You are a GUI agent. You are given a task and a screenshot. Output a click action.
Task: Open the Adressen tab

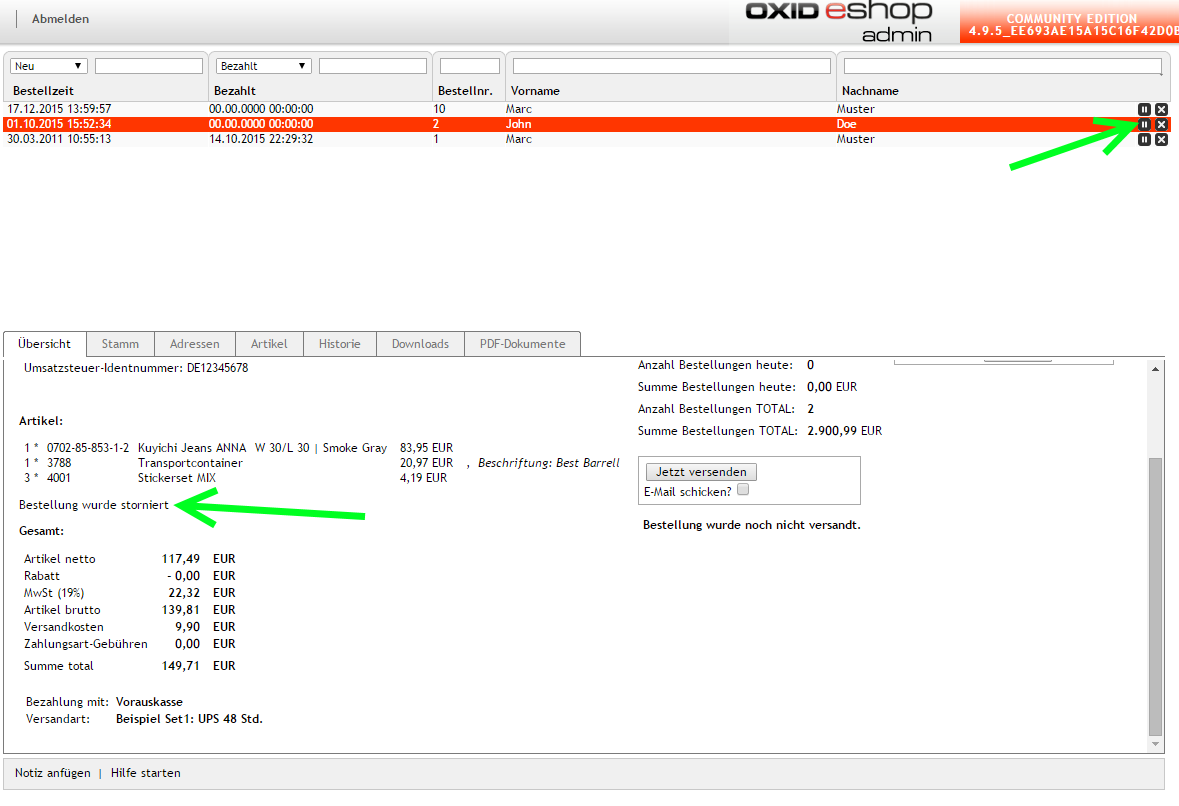coord(195,344)
